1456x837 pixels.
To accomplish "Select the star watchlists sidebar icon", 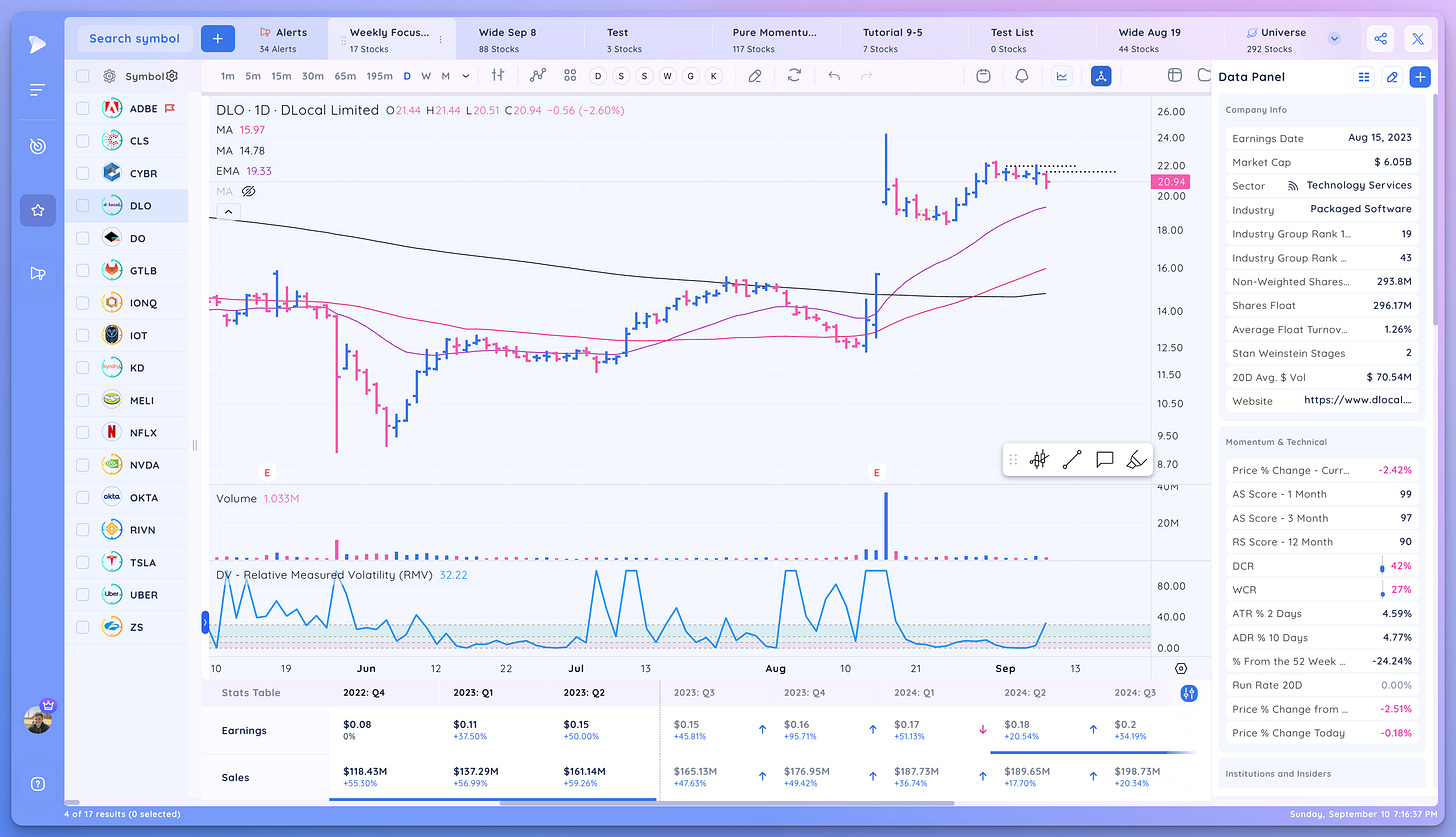I will coord(37,210).
